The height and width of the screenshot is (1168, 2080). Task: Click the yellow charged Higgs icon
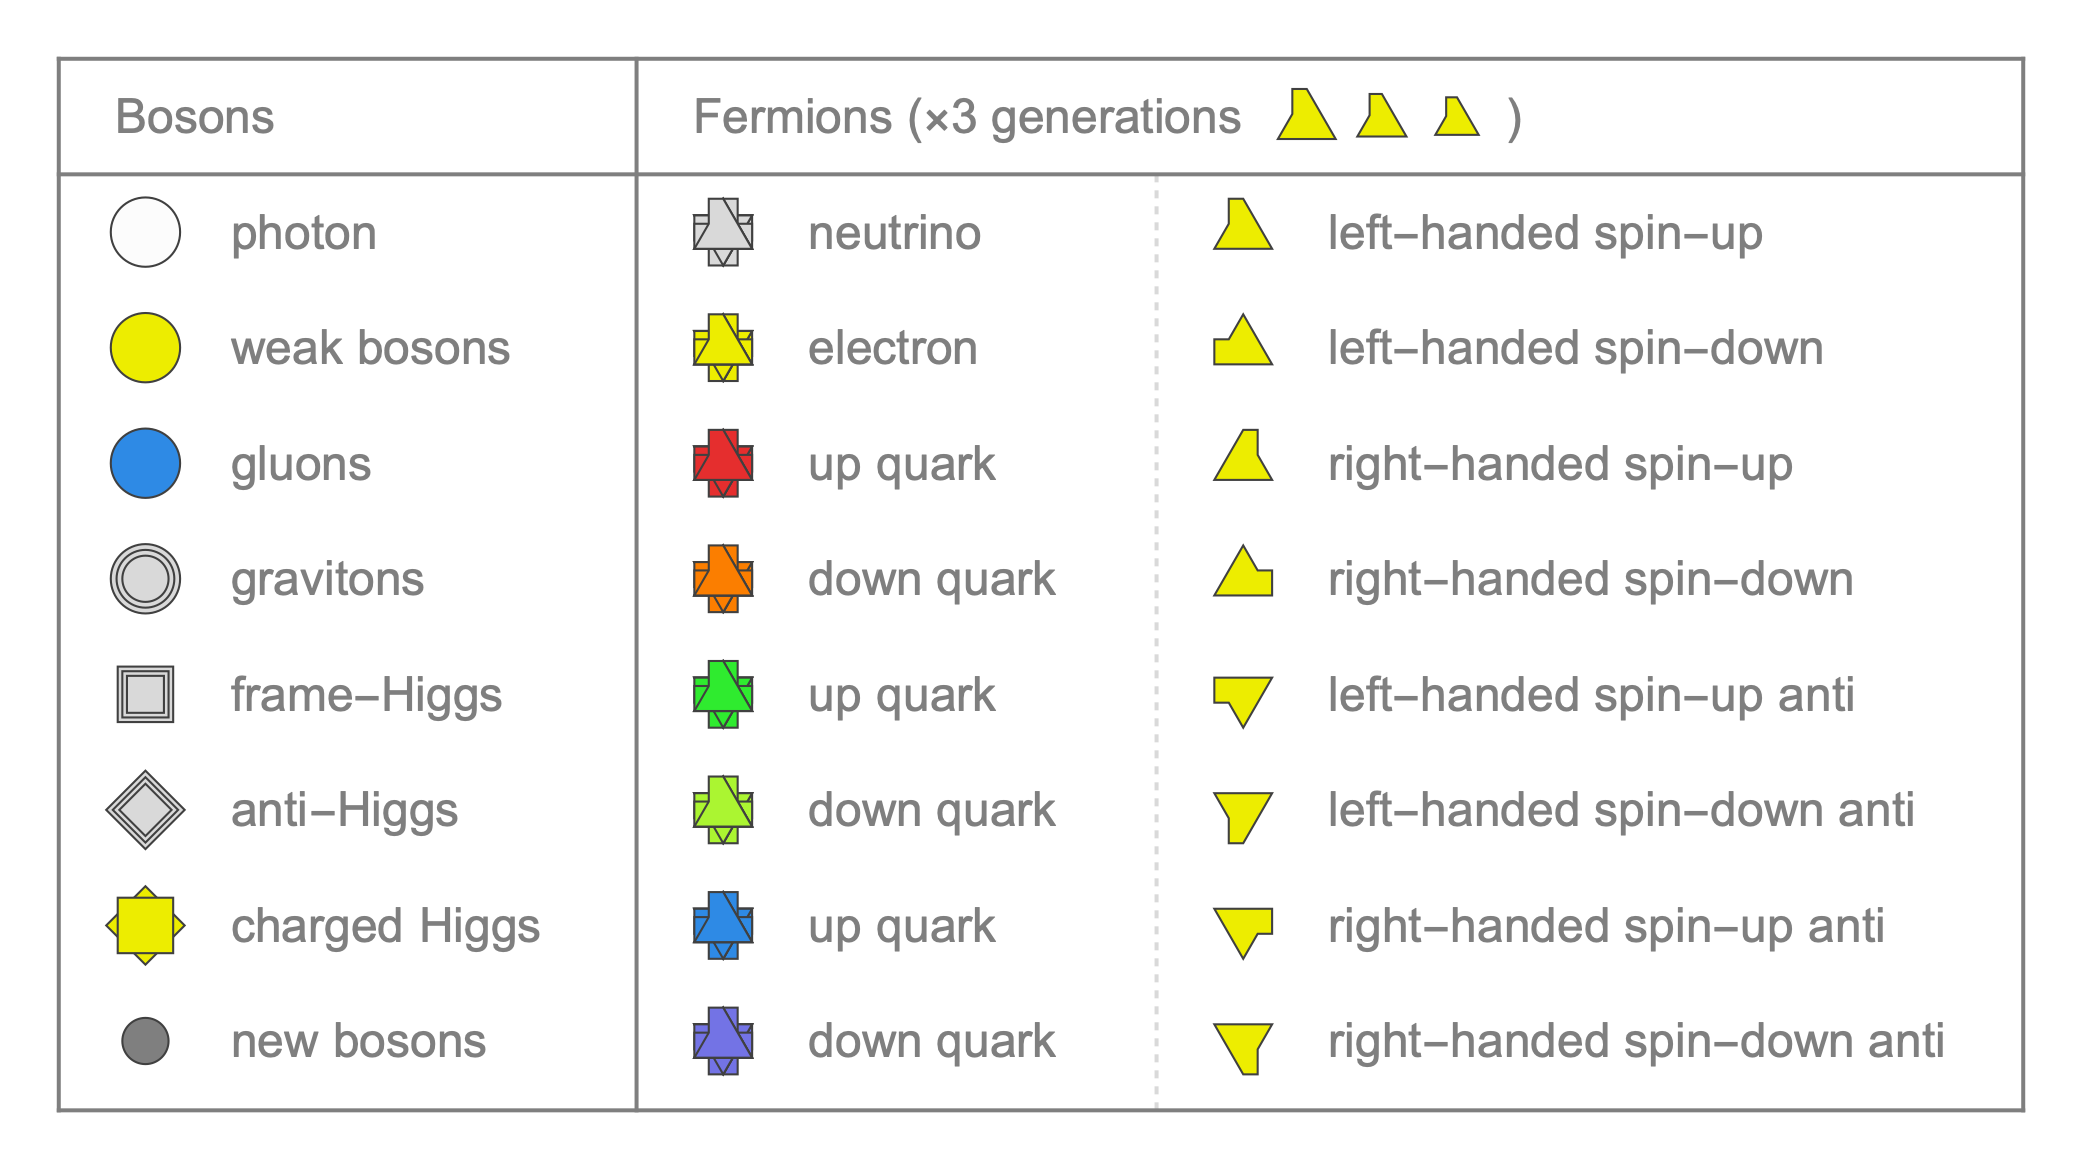pyautogui.click(x=145, y=925)
